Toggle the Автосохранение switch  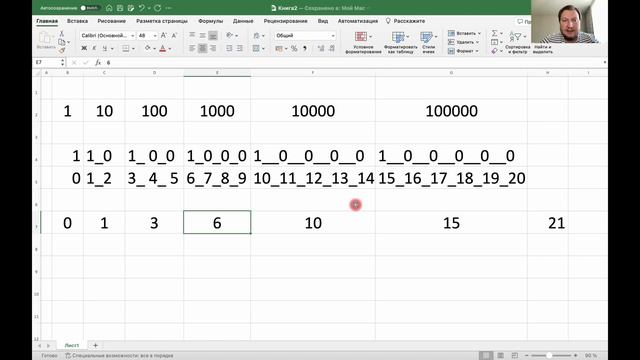pos(90,8)
